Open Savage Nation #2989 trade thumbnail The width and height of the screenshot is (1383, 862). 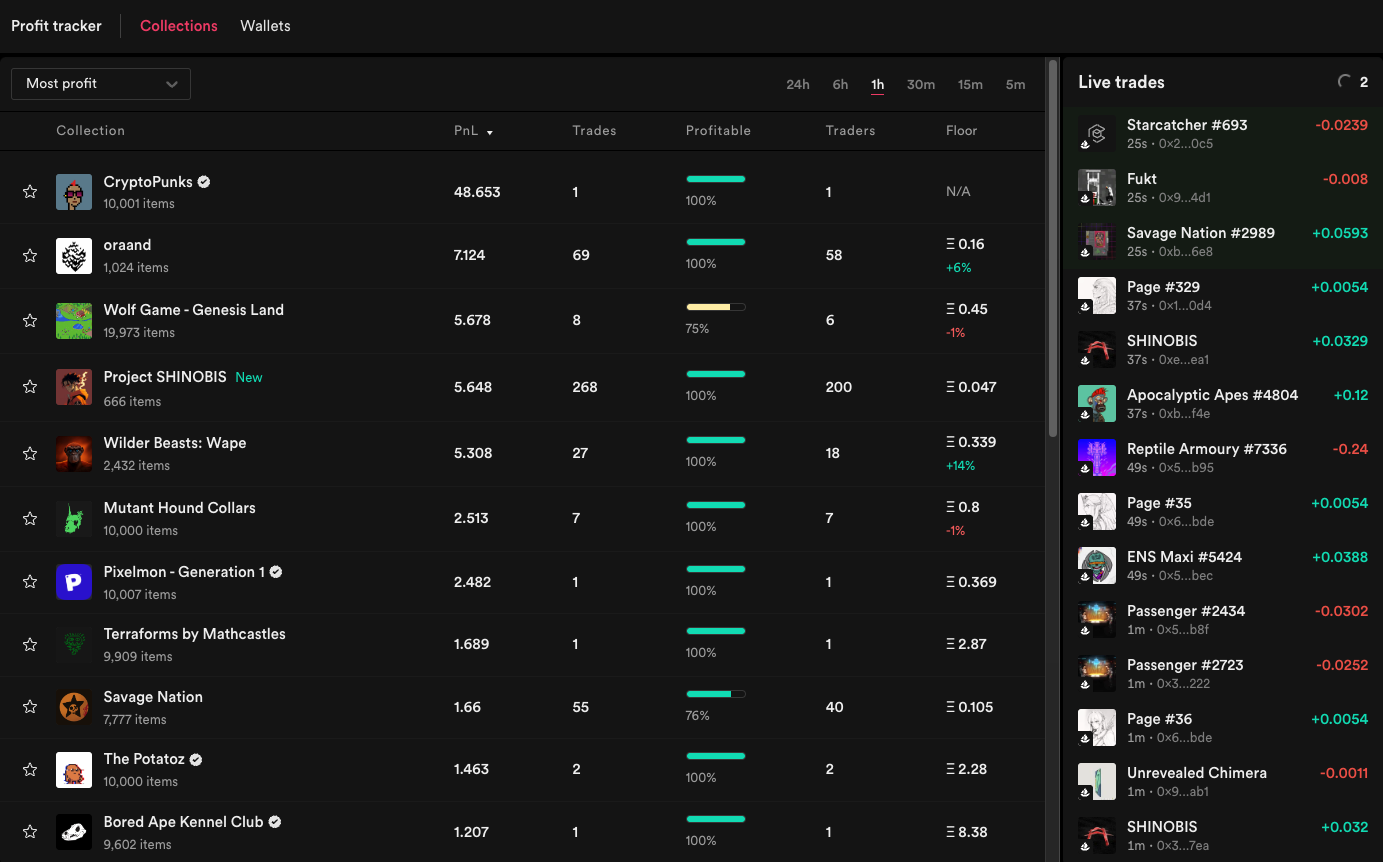pos(1097,241)
